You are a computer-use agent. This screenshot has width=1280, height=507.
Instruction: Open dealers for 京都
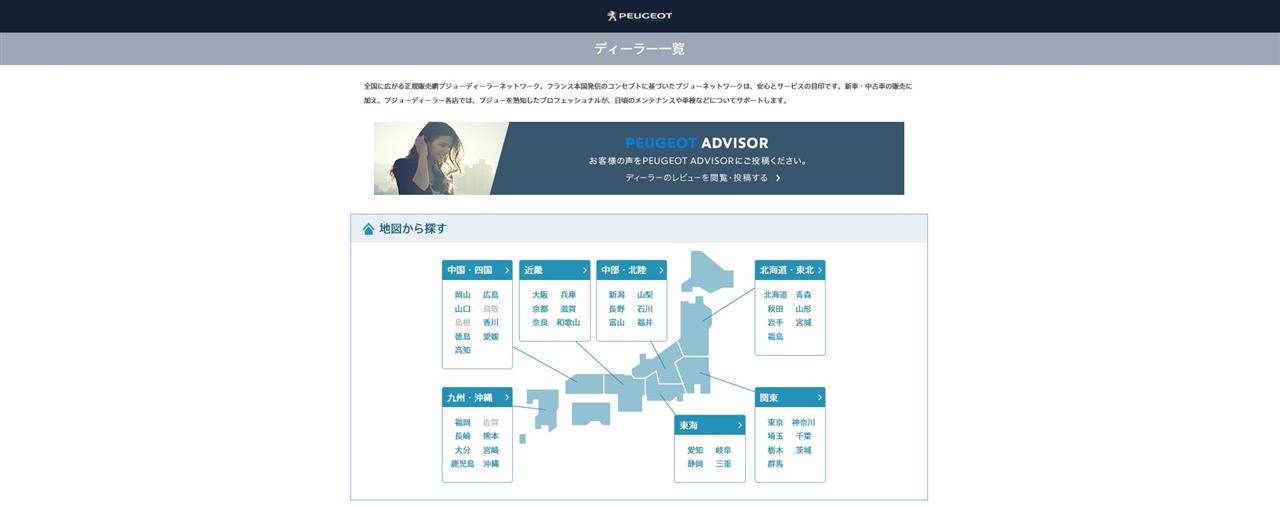540,309
